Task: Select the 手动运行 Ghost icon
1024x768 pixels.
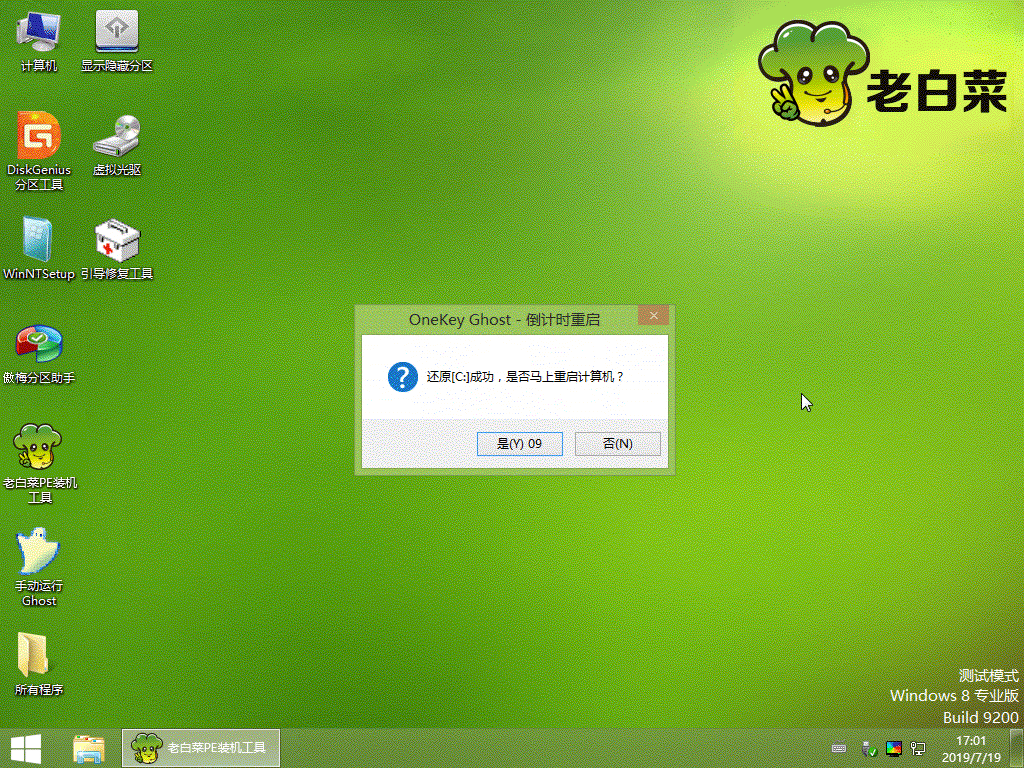Action: pyautogui.click(x=39, y=567)
